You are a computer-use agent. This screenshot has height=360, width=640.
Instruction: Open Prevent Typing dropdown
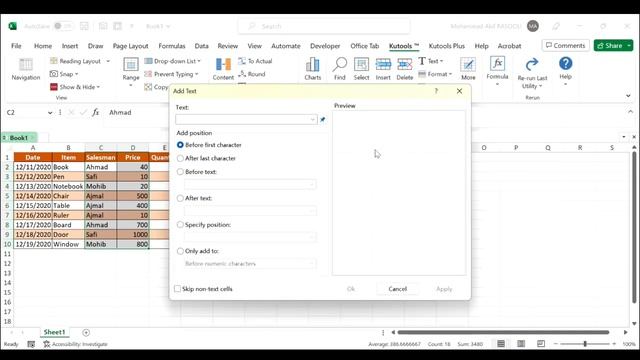(171, 74)
